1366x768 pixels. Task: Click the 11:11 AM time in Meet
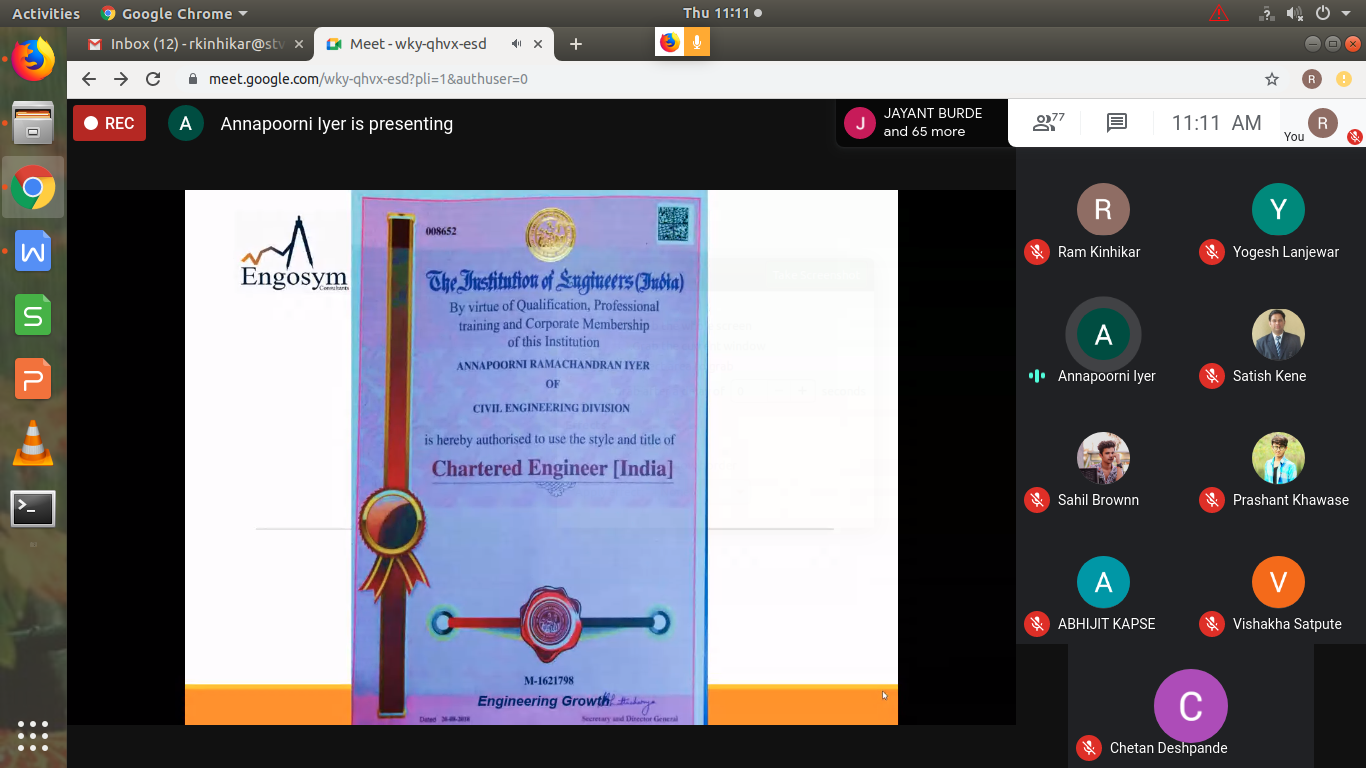tap(1216, 123)
